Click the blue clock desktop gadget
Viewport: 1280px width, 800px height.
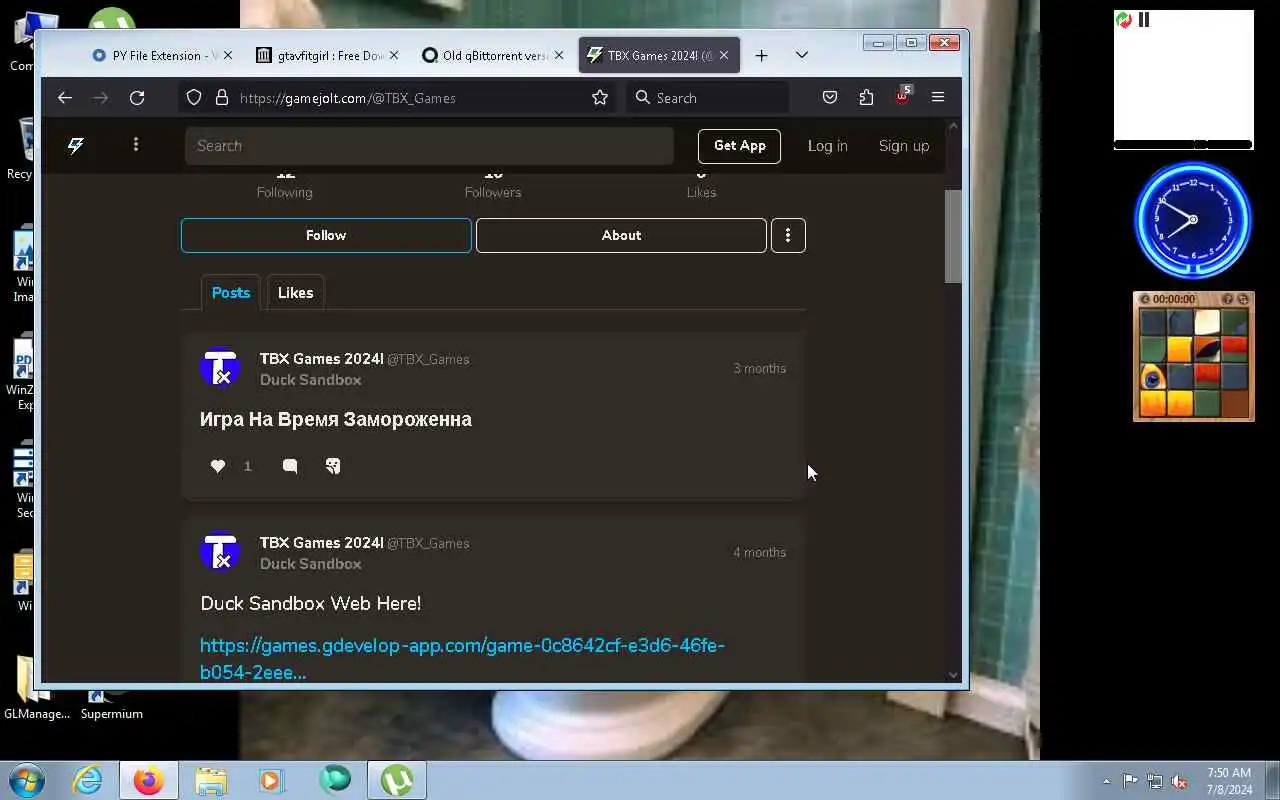point(1192,219)
